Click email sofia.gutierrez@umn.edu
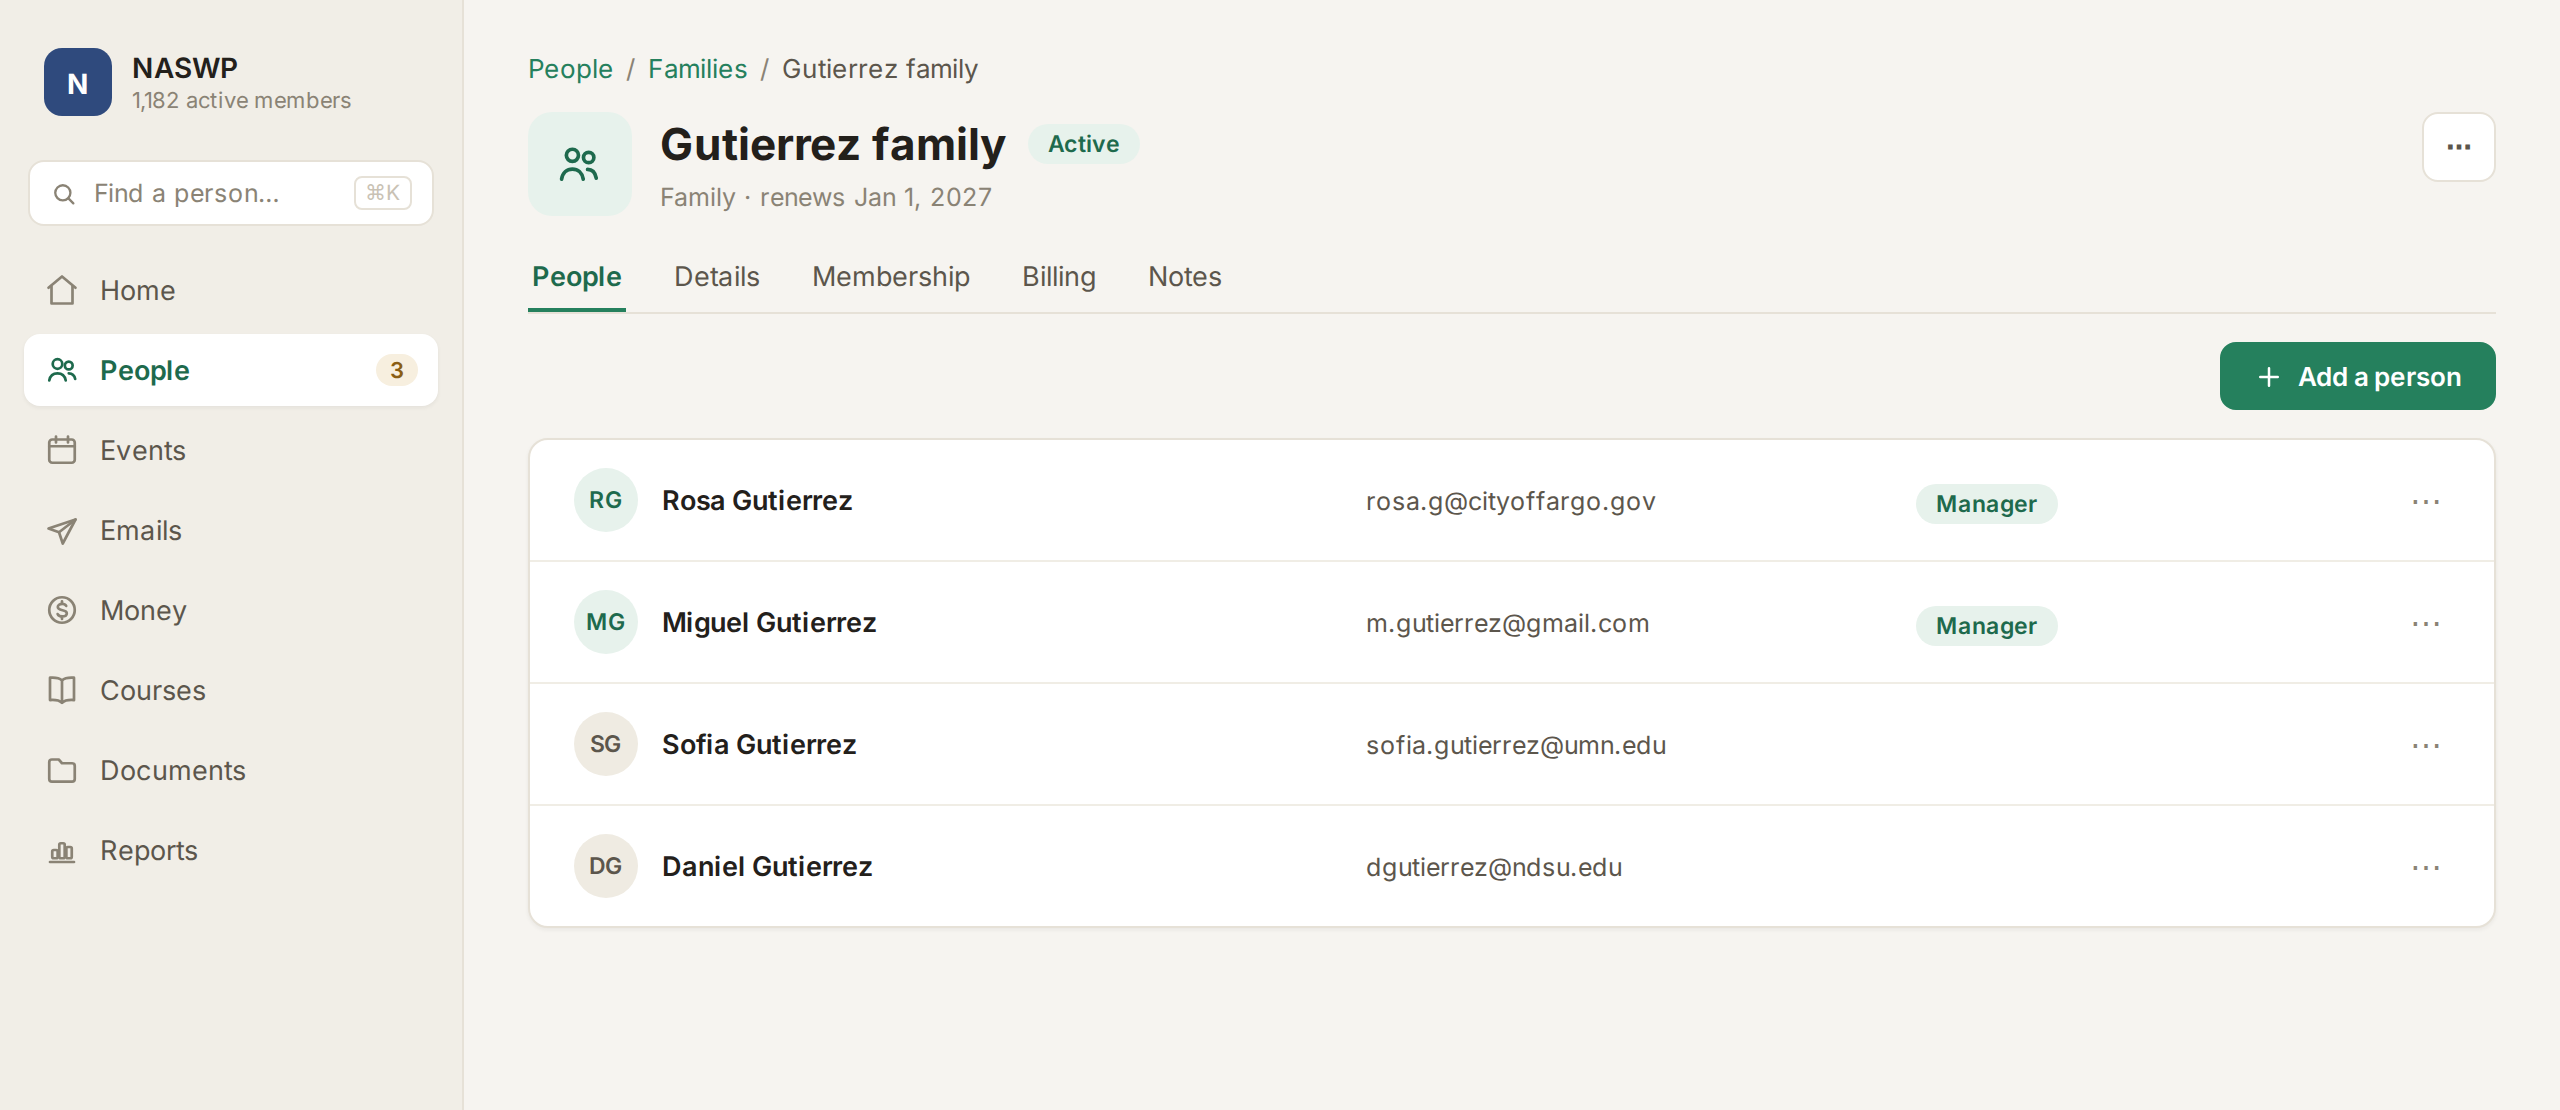 [x=1516, y=746]
